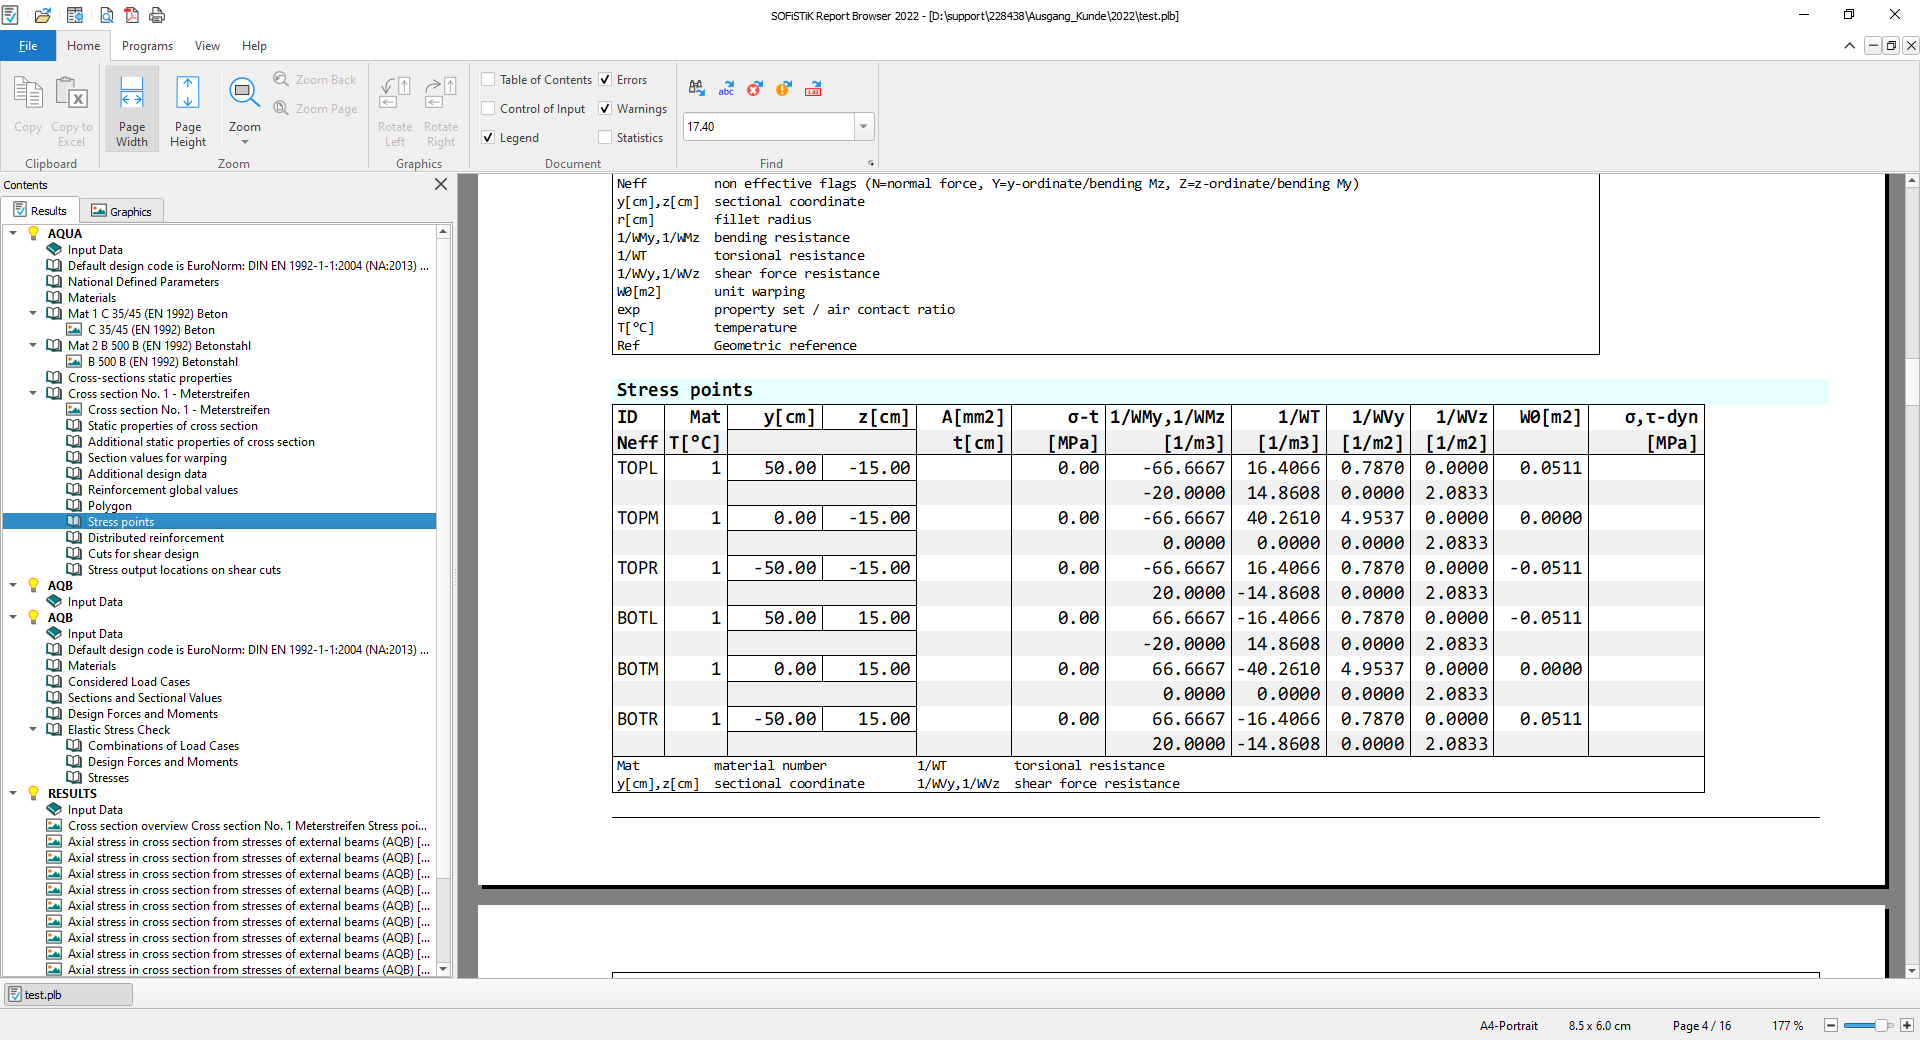Uncheck the Legend checkbox

[x=489, y=138]
